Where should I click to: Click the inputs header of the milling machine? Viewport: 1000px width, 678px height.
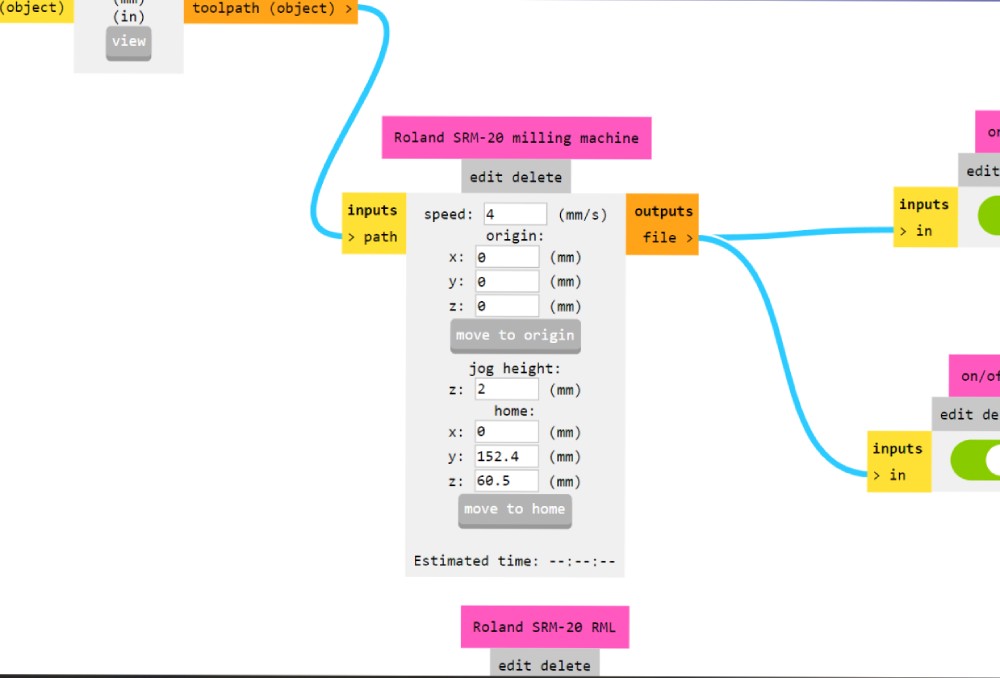click(372, 210)
